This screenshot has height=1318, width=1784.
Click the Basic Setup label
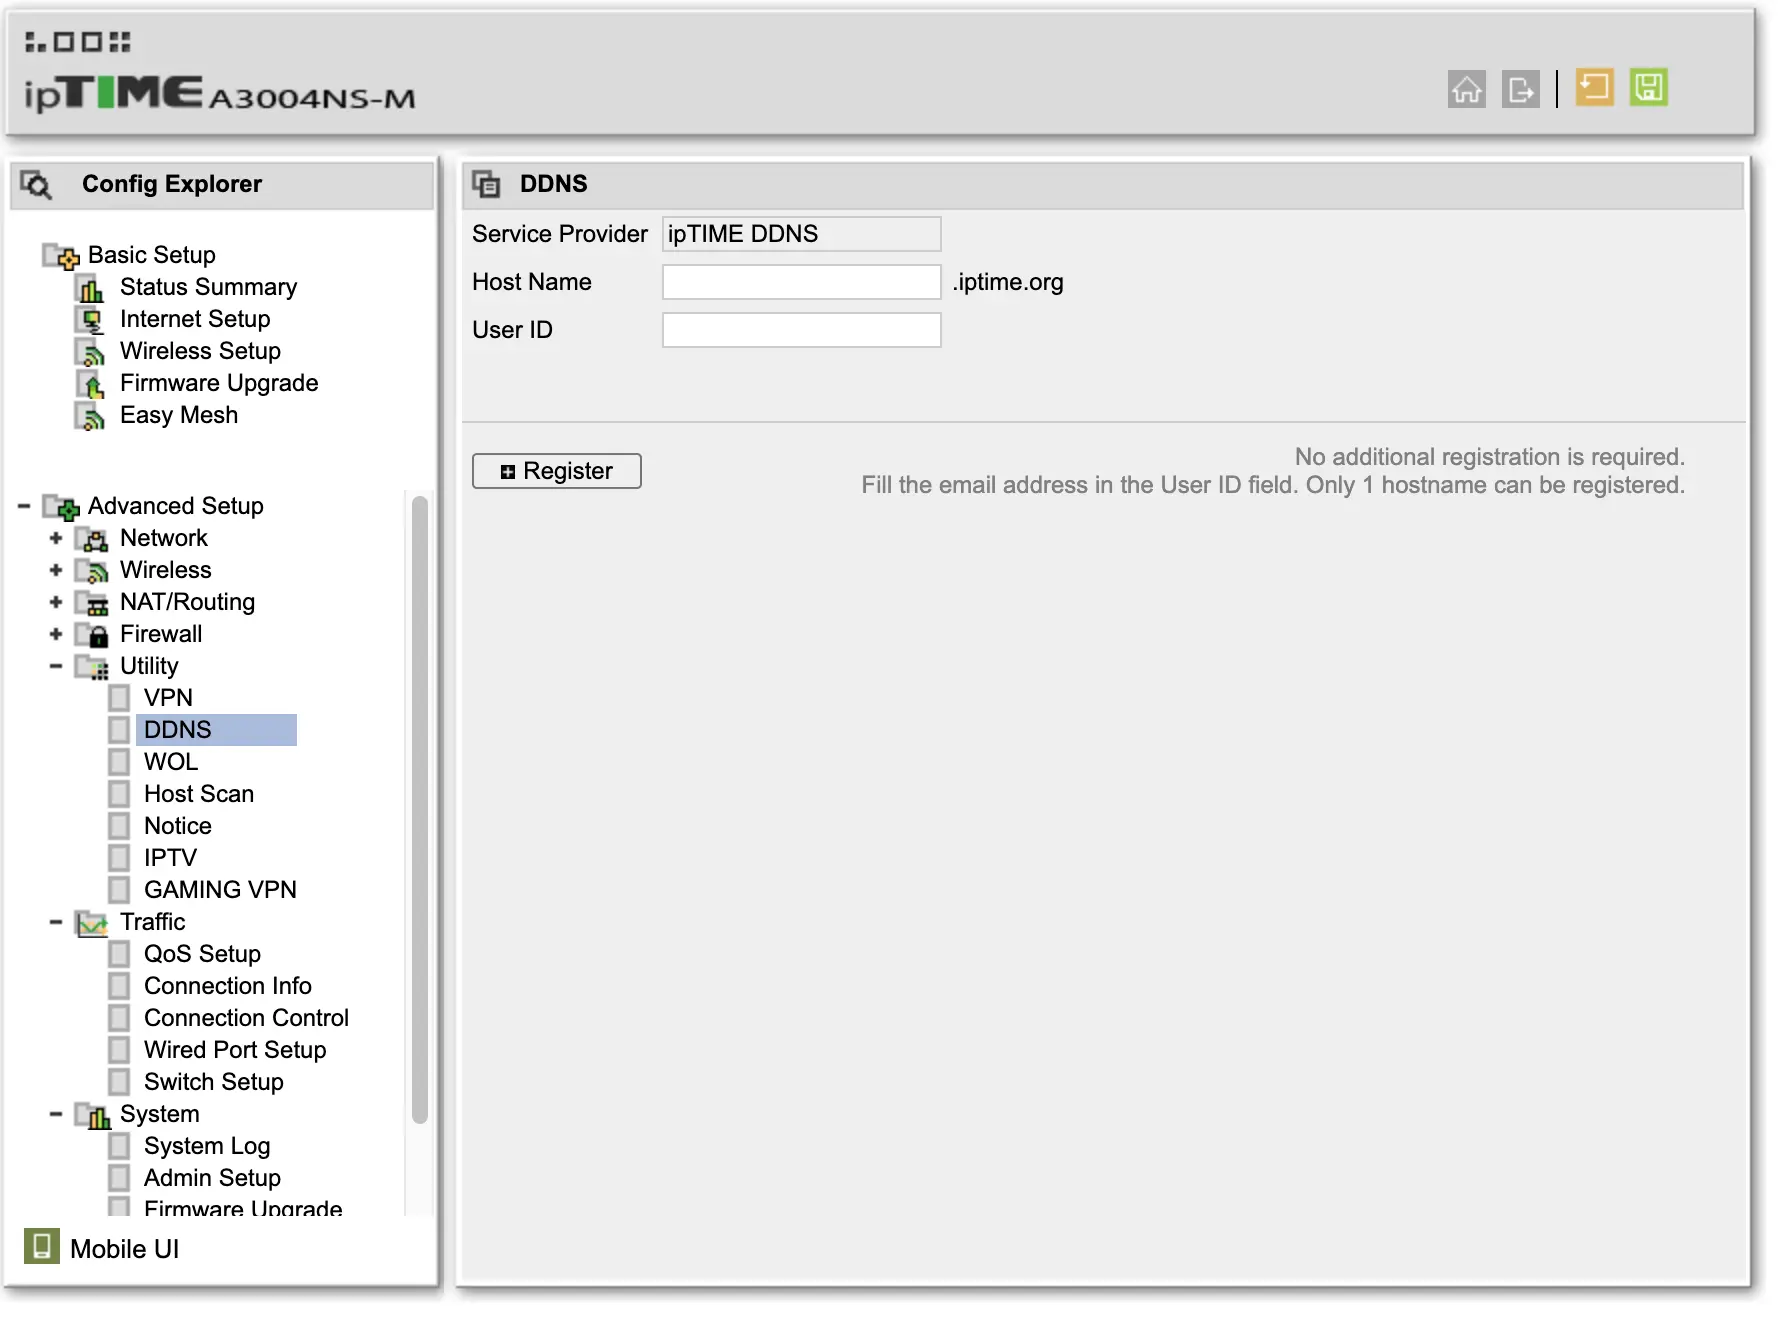(x=152, y=255)
